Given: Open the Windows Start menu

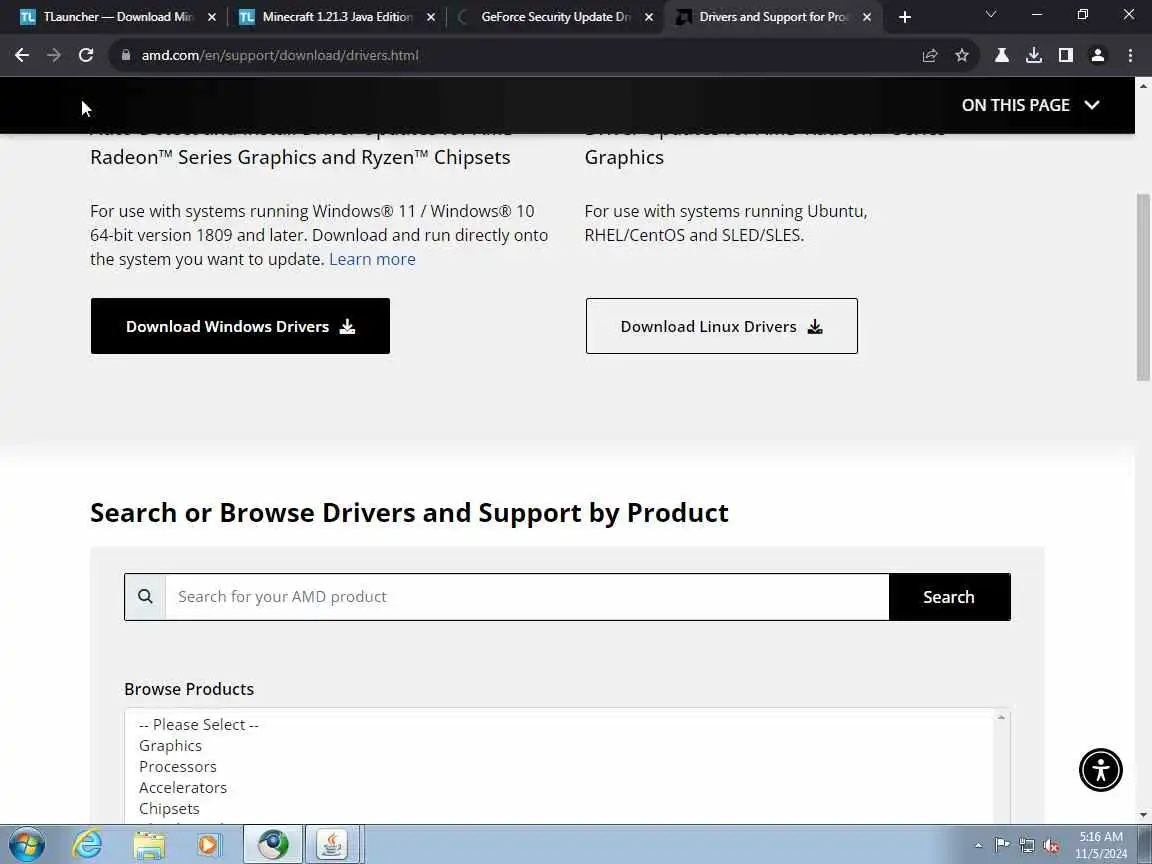Looking at the screenshot, I should 27,845.
